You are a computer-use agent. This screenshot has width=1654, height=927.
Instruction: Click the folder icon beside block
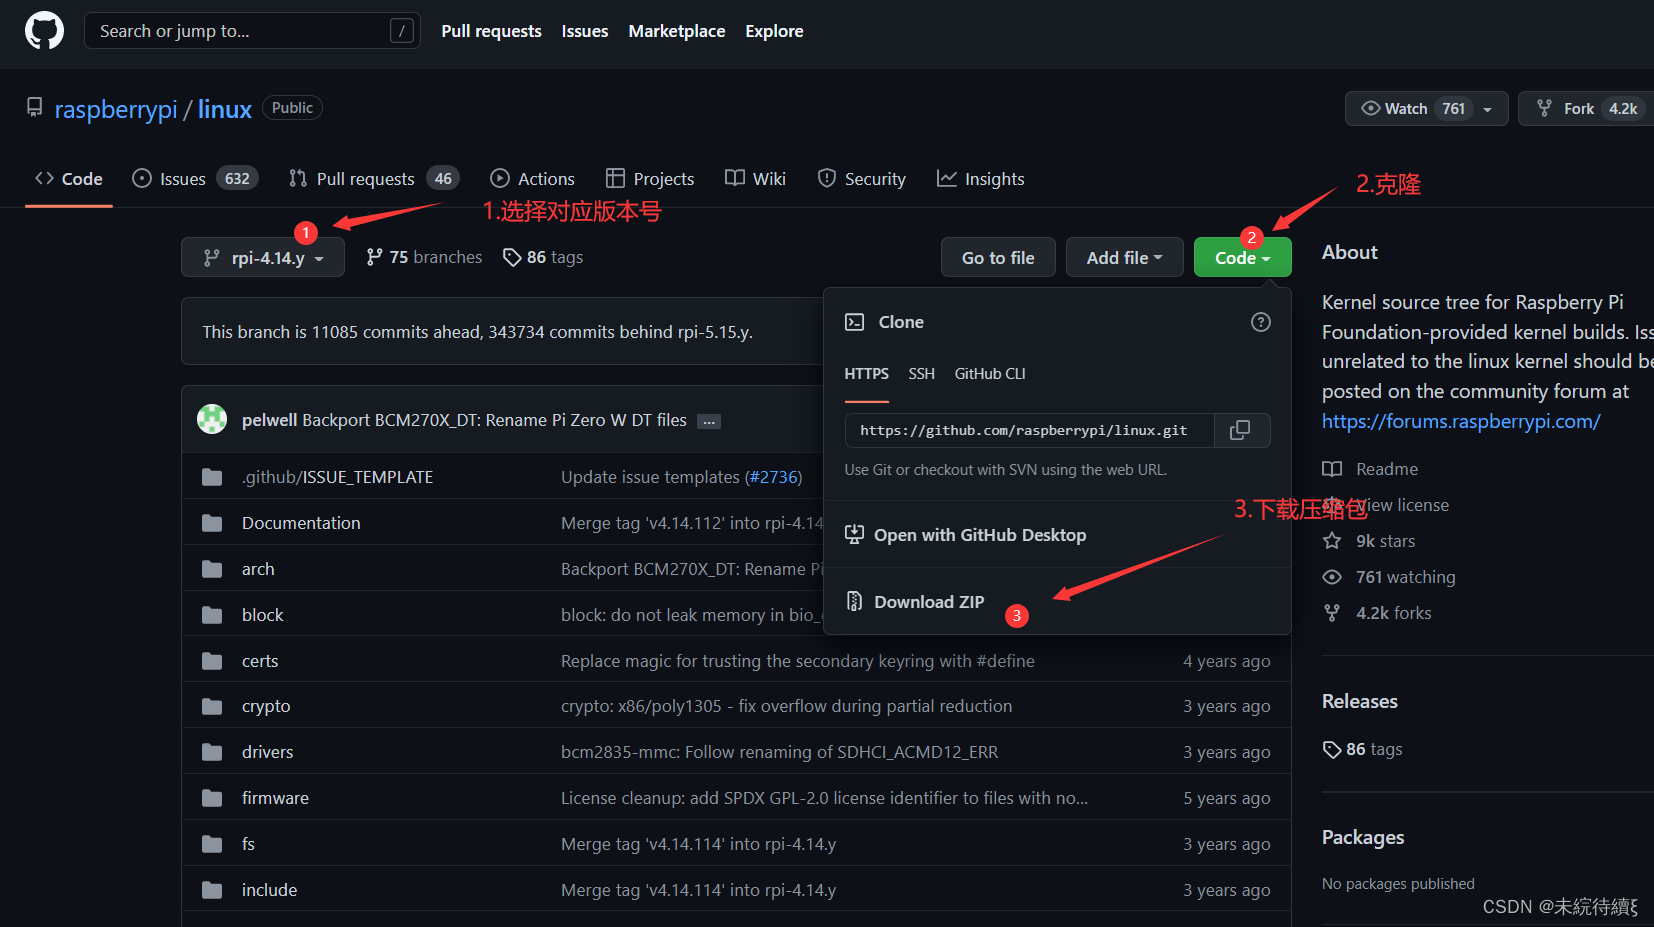[x=212, y=615]
